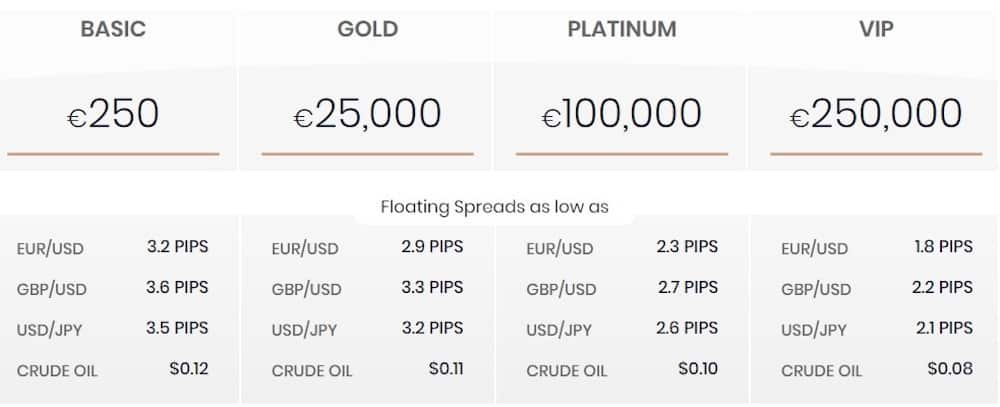Click CRUDE OIL in the VIP column
The image size is (1000, 407).
[x=821, y=371]
